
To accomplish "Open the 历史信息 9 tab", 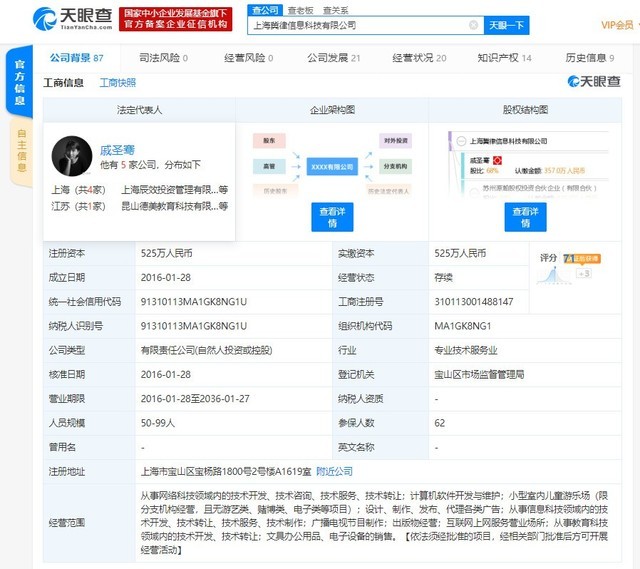I will click(590, 58).
